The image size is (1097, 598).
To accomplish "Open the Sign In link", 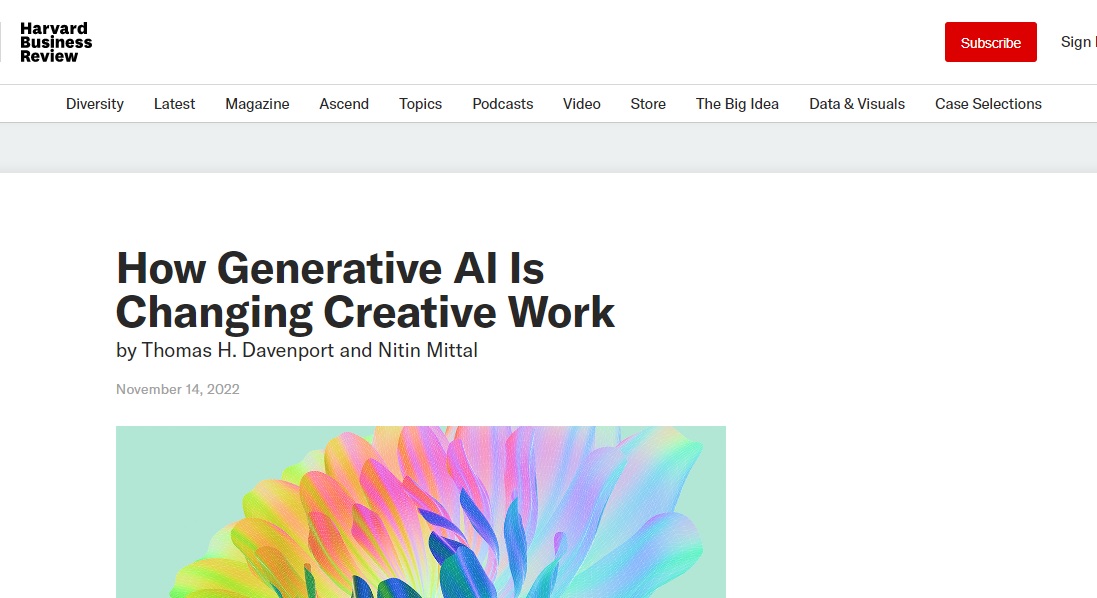I will (x=1077, y=42).
